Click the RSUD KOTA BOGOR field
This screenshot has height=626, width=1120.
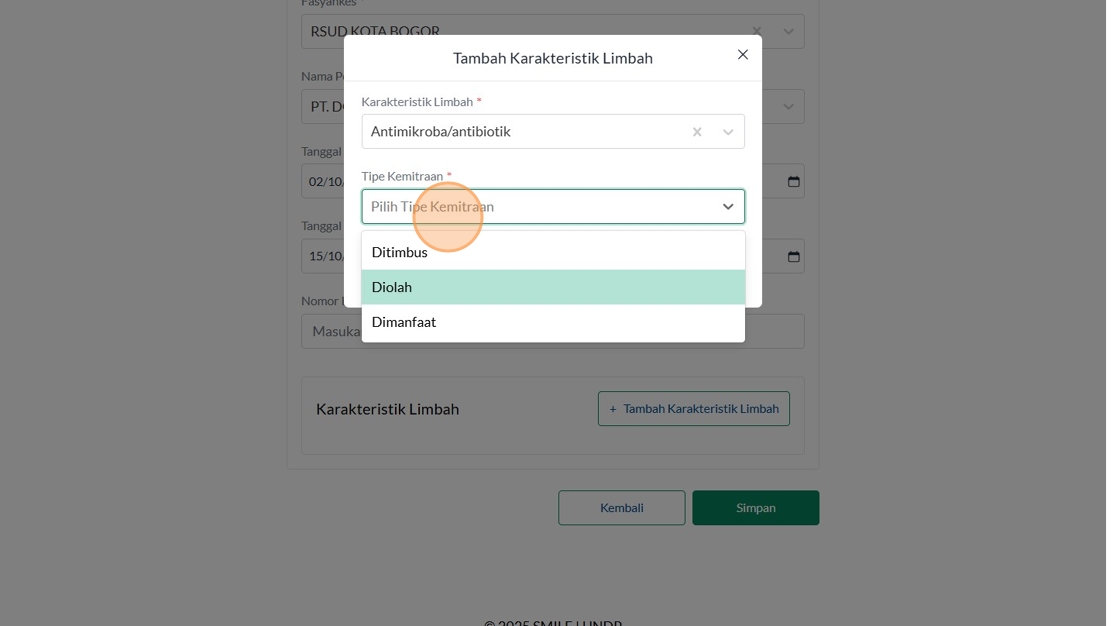click(322, 29)
